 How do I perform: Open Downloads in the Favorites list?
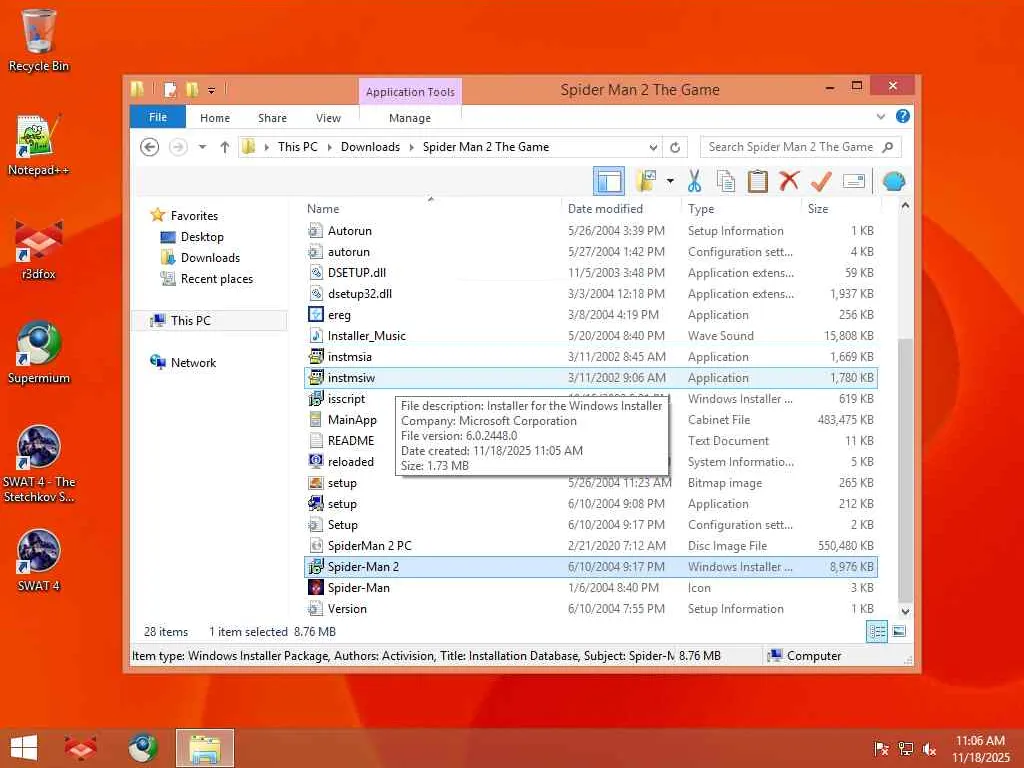(210, 257)
